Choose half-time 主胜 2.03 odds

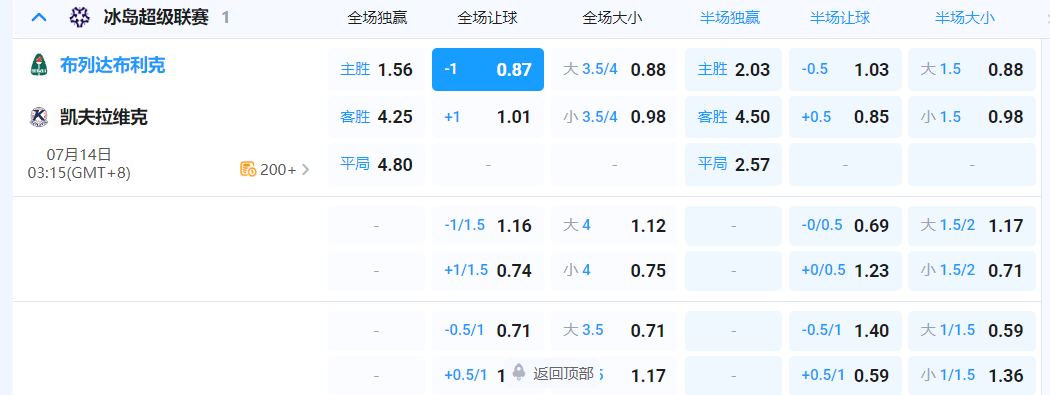(x=733, y=70)
